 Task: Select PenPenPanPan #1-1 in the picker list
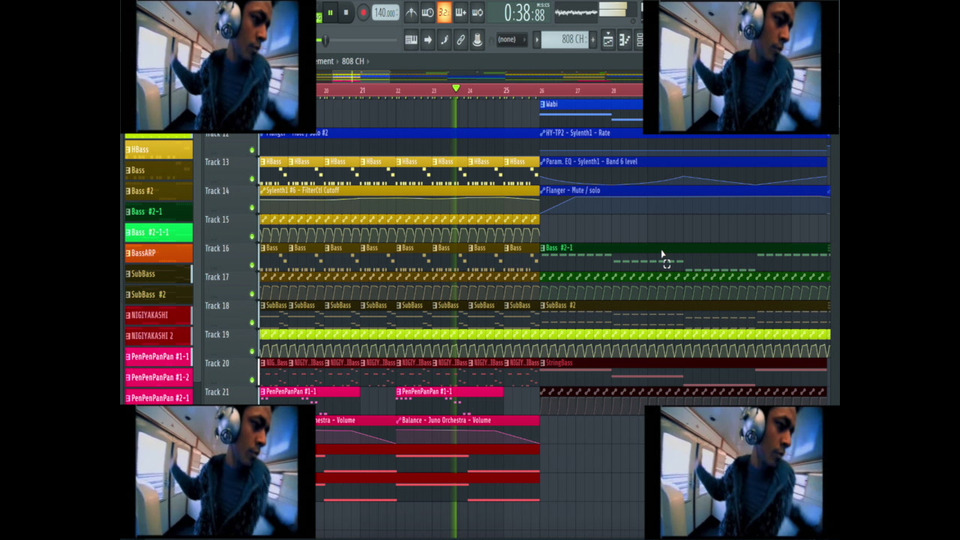click(159, 356)
